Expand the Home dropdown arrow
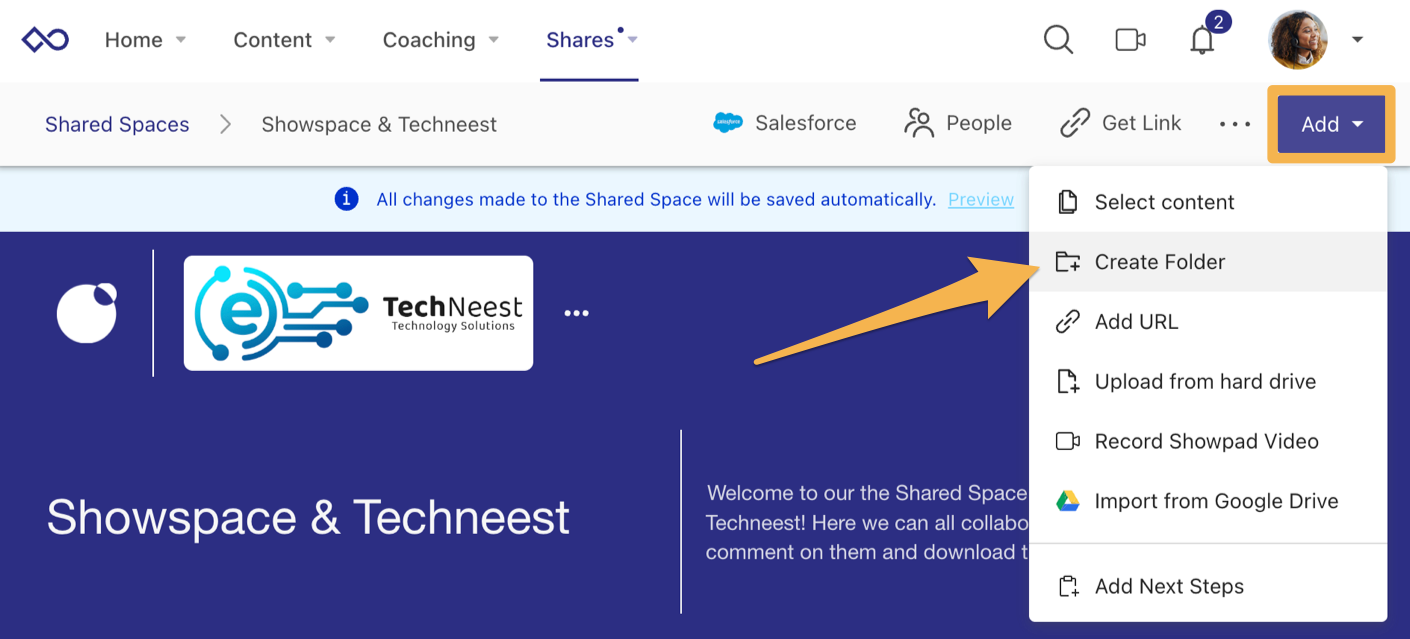This screenshot has width=1410, height=639. point(181,40)
